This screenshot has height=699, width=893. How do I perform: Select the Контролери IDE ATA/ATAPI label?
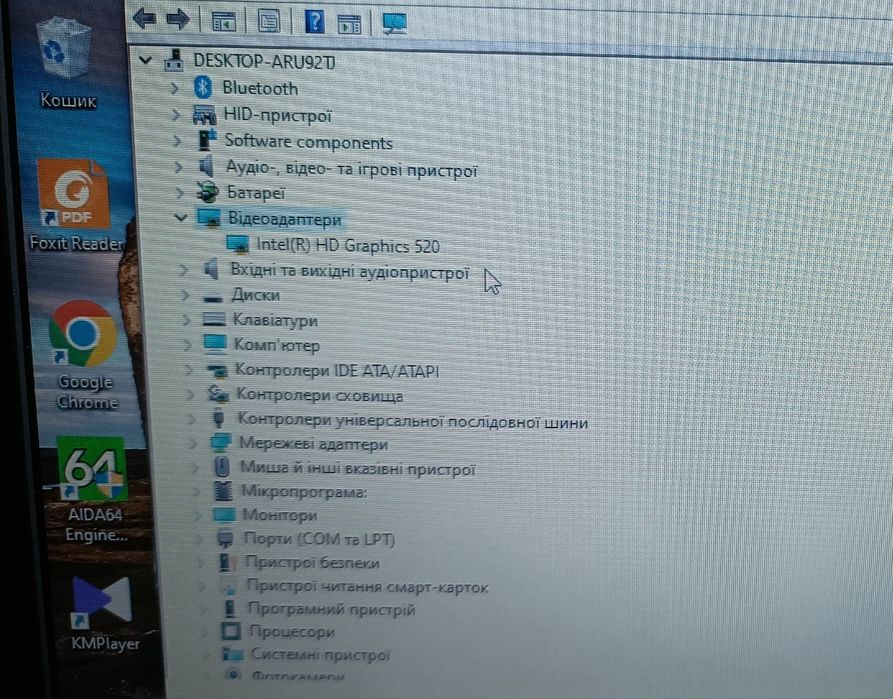point(337,371)
